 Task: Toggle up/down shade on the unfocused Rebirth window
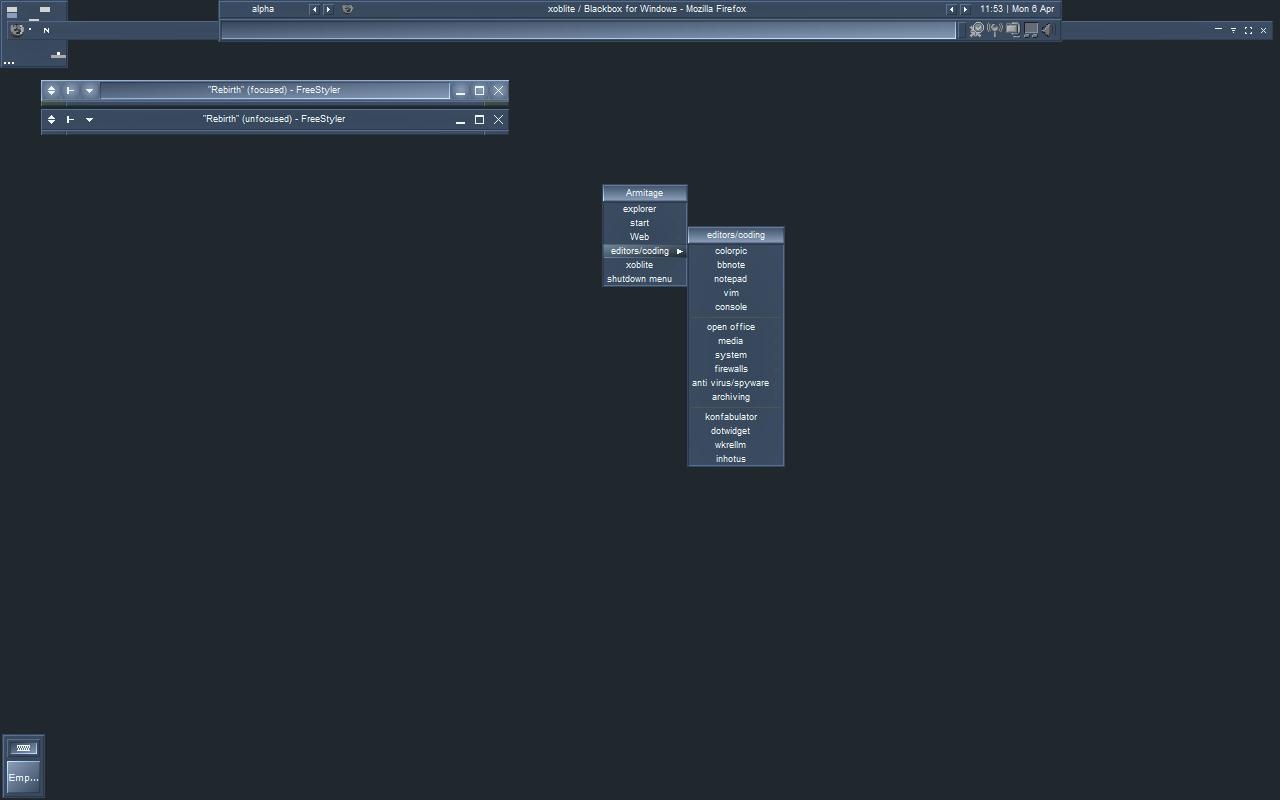tap(51, 120)
